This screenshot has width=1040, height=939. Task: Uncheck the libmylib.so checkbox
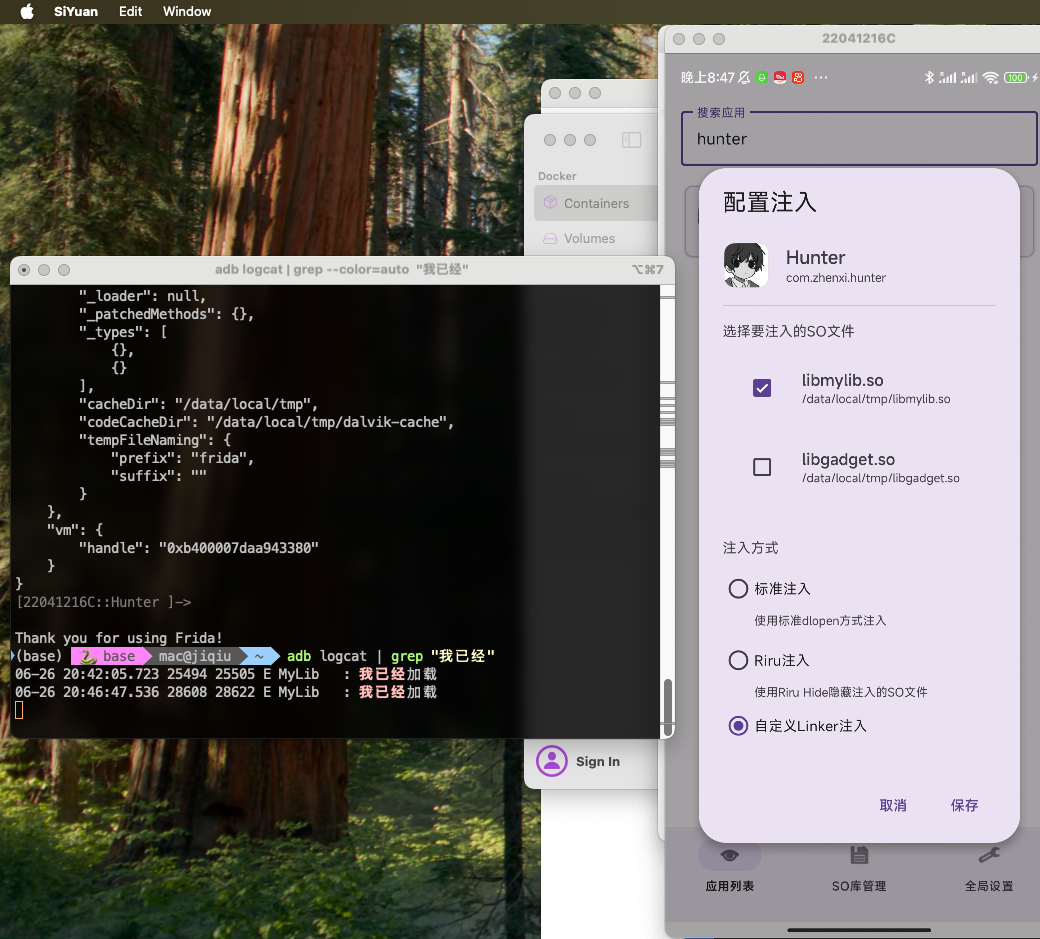pos(762,388)
